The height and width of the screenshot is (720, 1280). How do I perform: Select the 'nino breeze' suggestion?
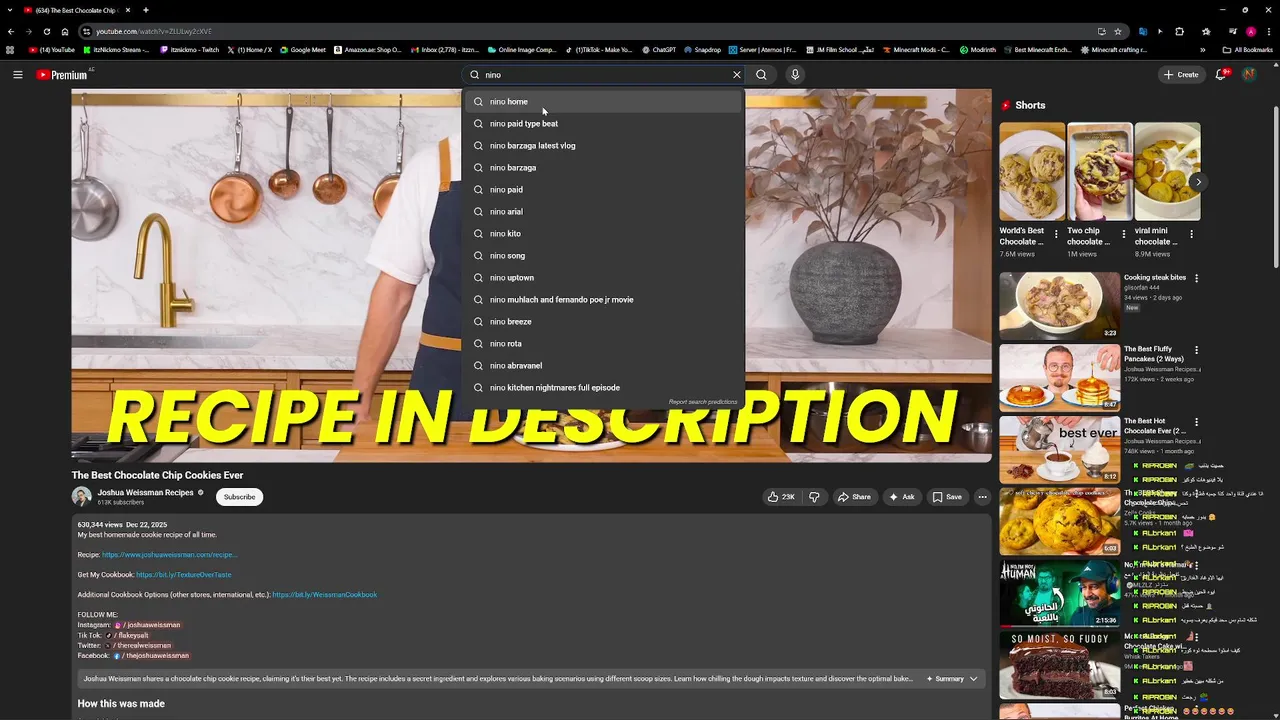pos(604,322)
